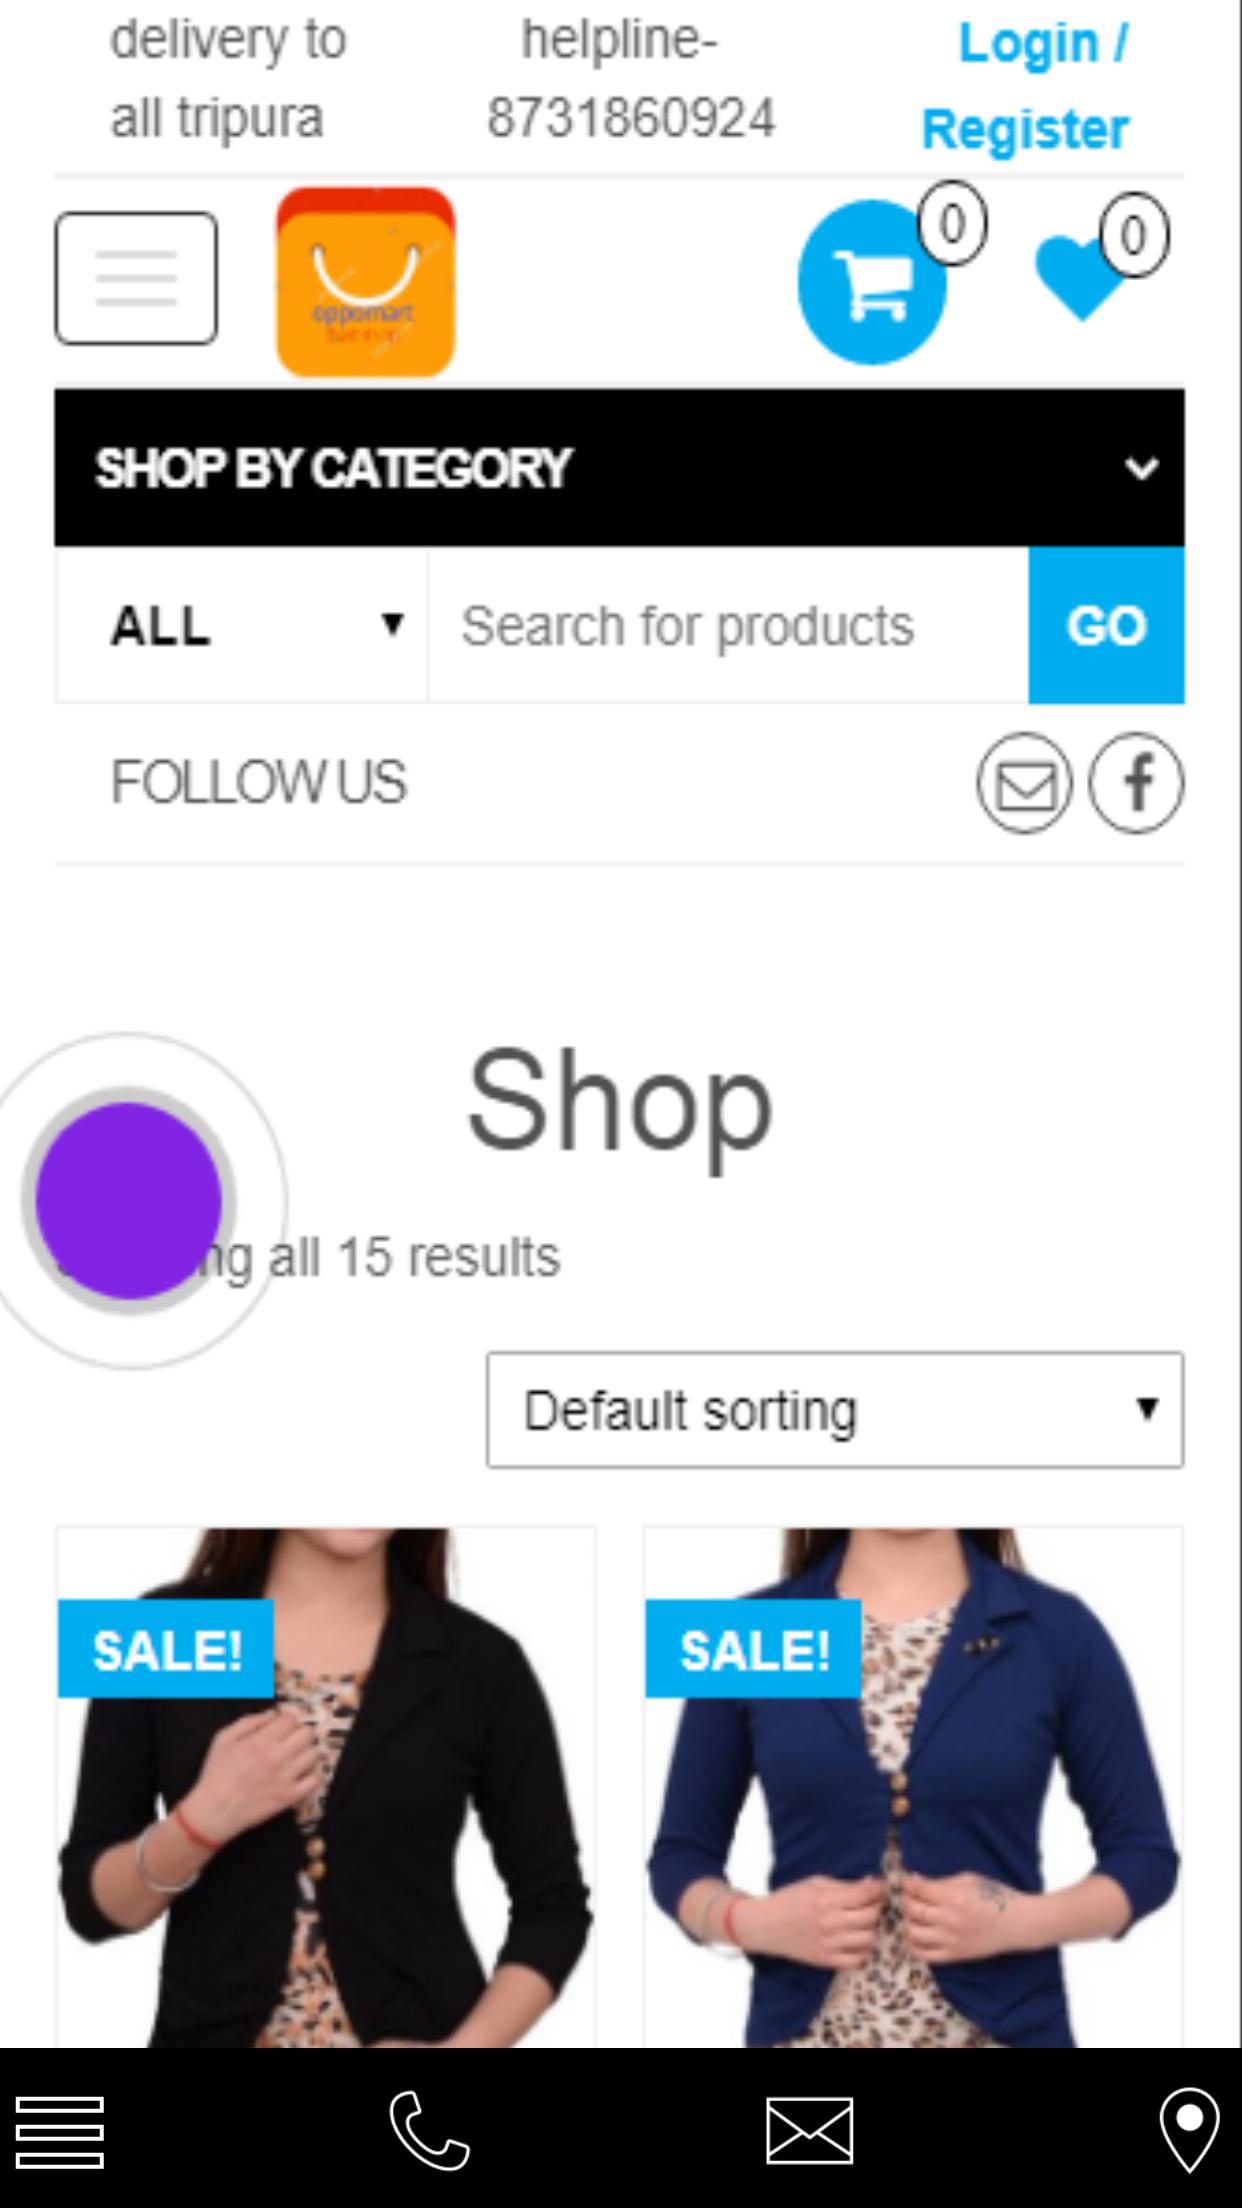Image resolution: width=1242 pixels, height=2208 pixels.
Task: Tap the phone call icon in bottom bar
Action: pos(429,2130)
